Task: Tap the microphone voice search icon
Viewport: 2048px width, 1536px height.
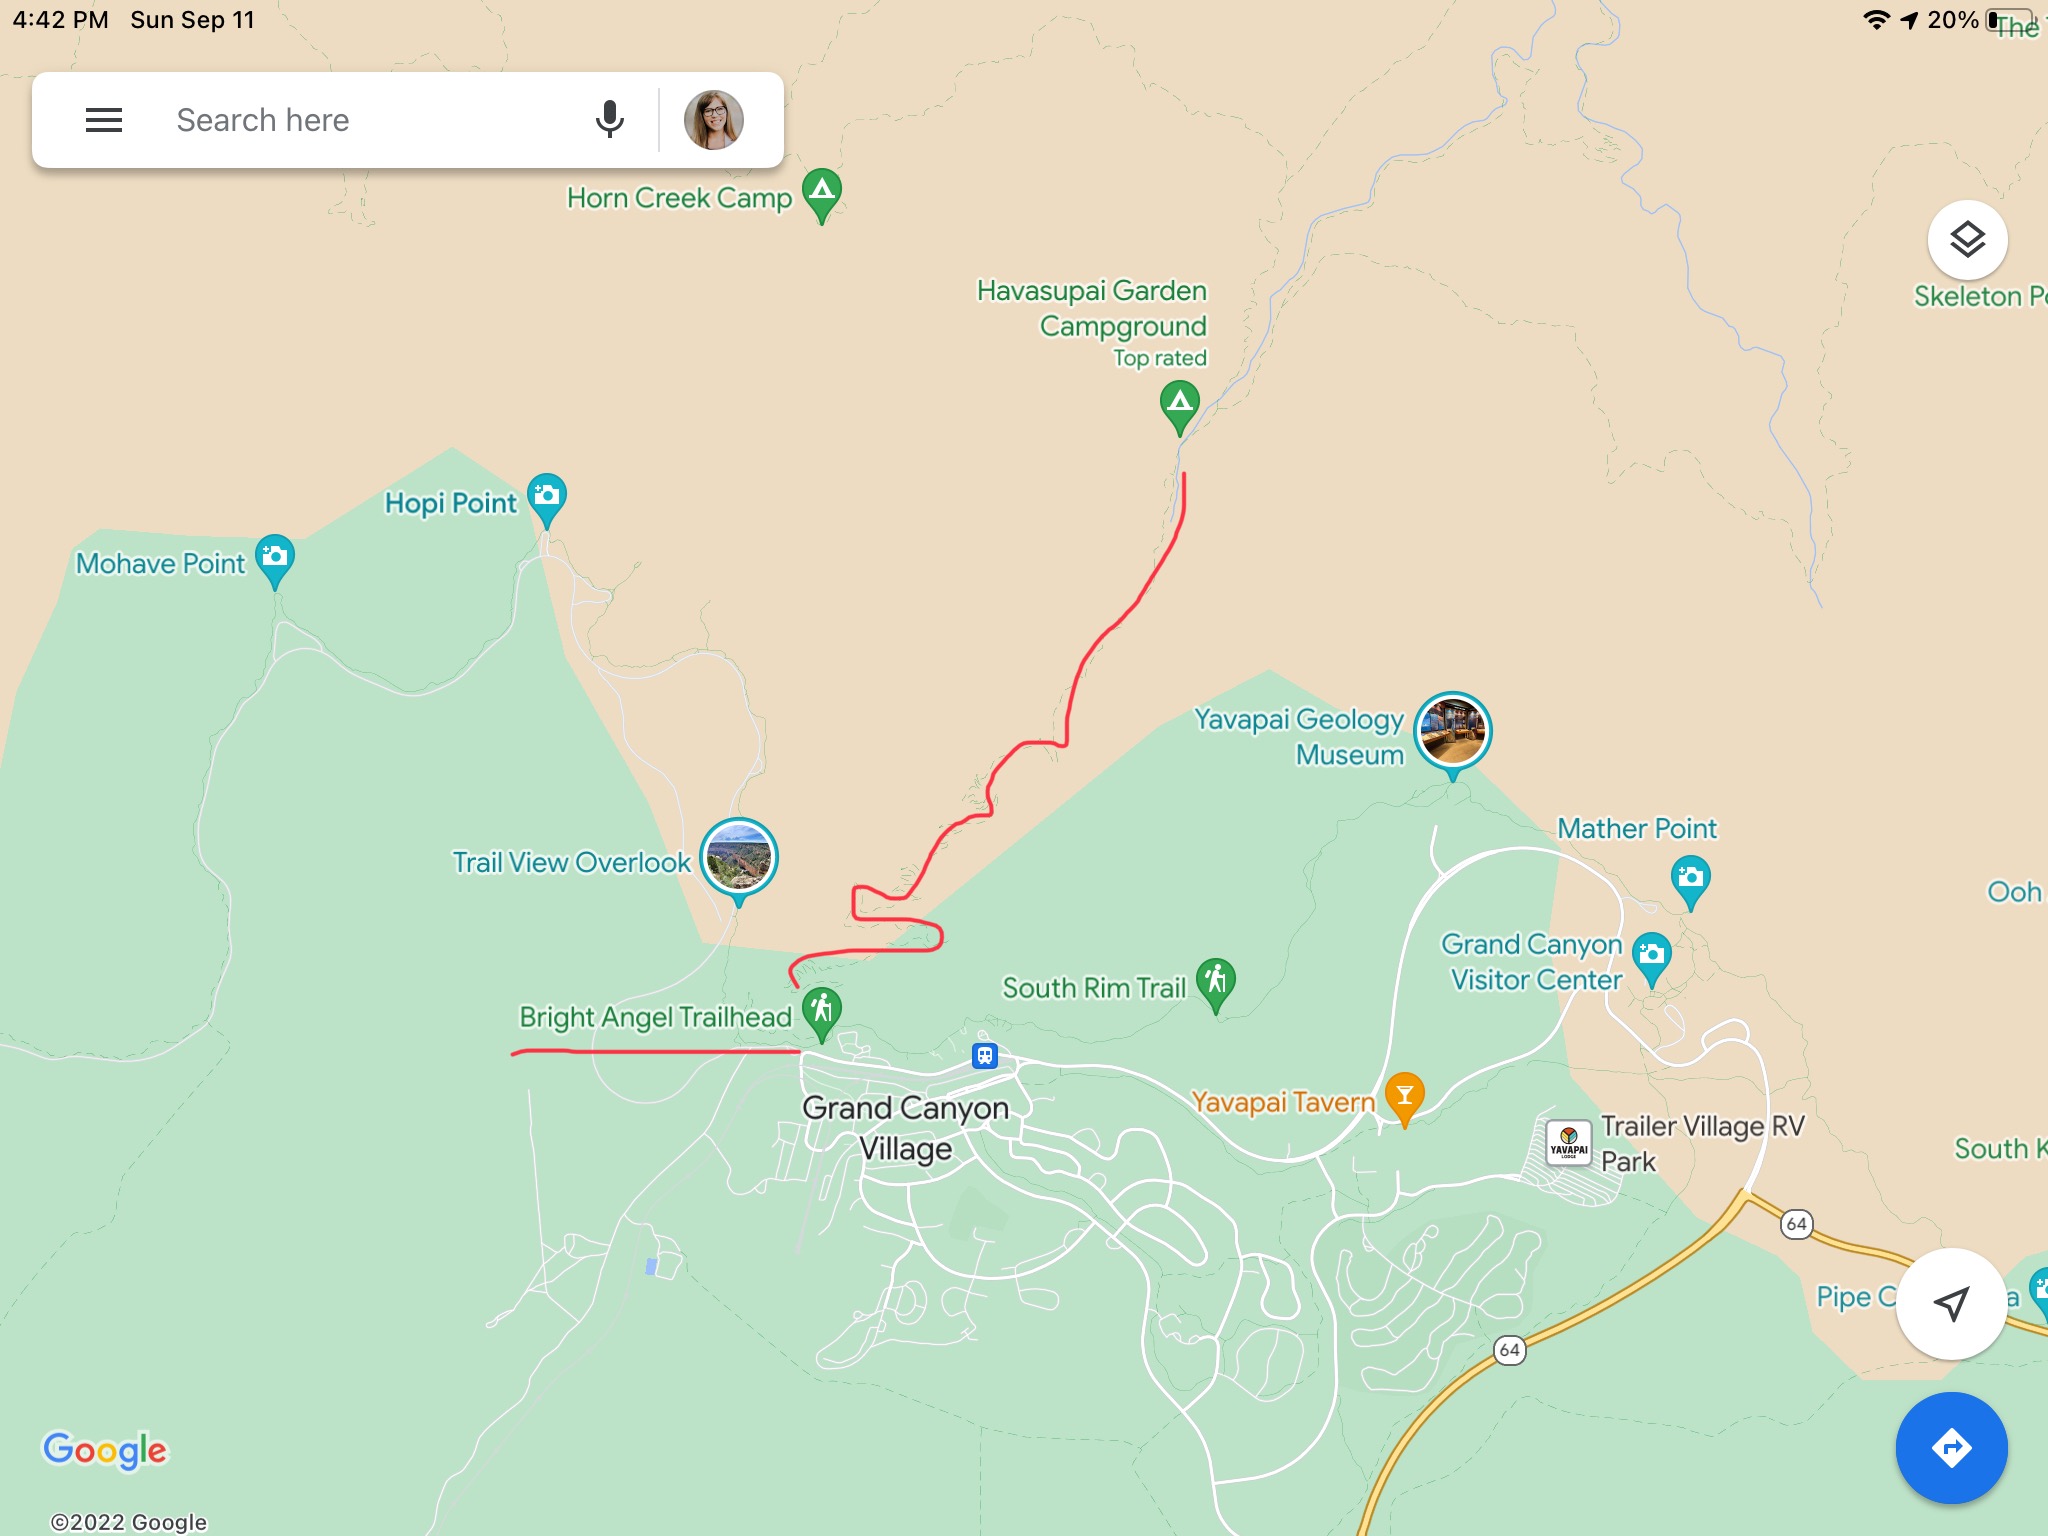Action: tap(609, 120)
